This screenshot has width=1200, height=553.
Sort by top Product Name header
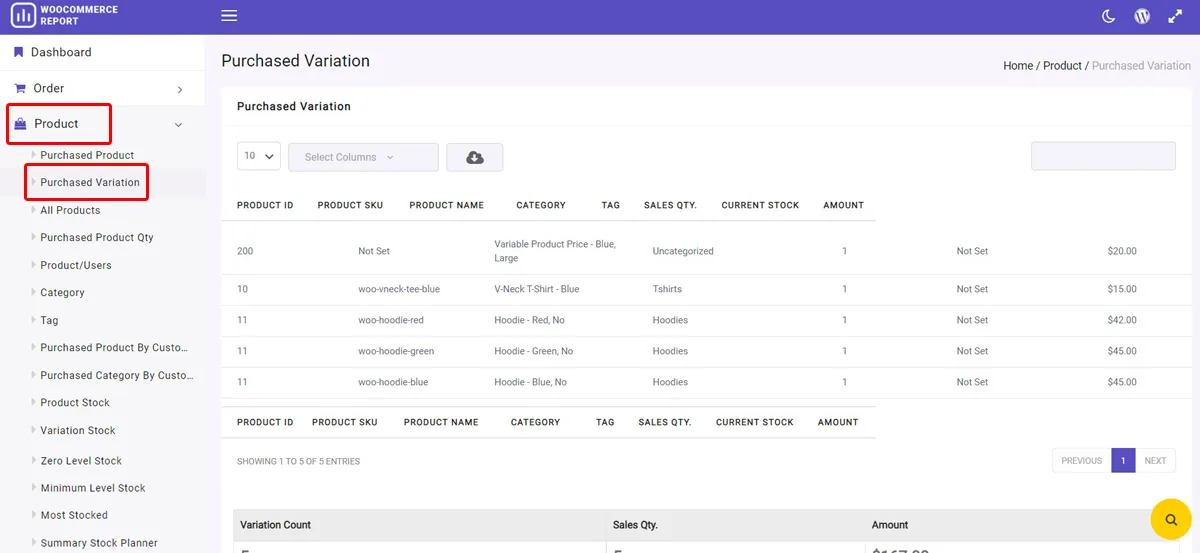click(447, 205)
